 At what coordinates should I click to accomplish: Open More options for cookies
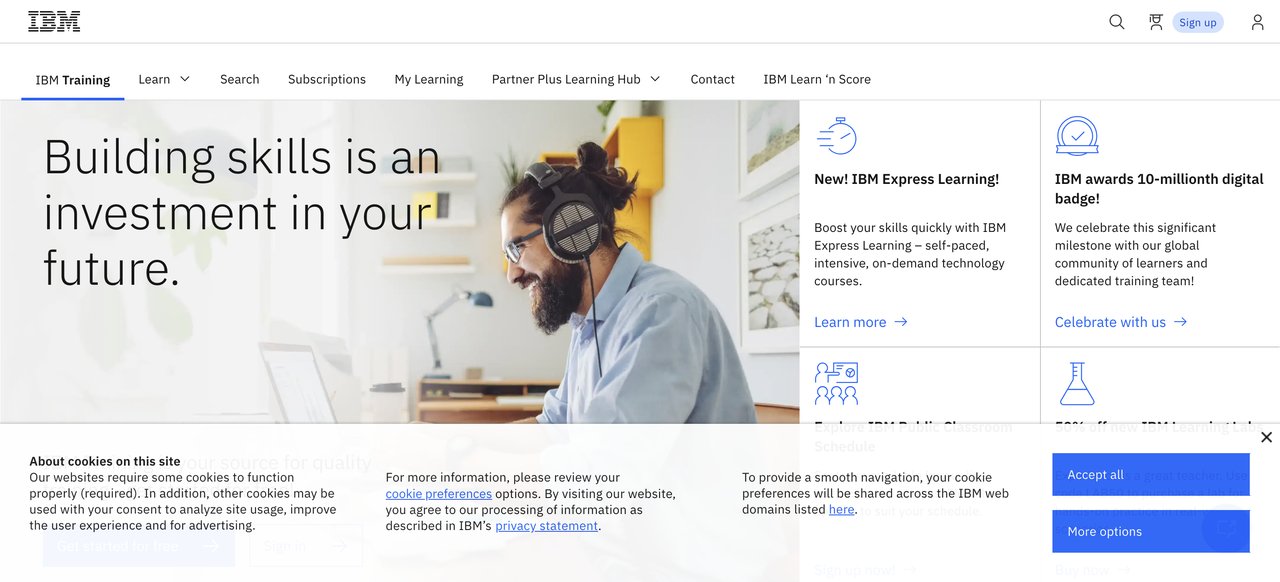[x=1151, y=531]
